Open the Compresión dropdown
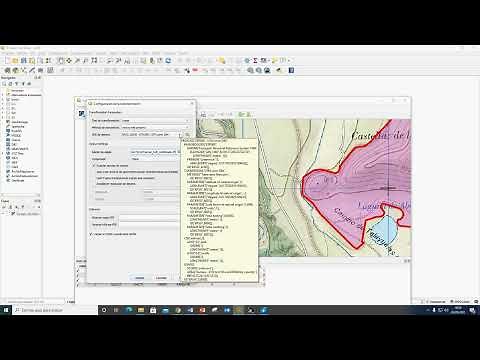 coord(155,159)
